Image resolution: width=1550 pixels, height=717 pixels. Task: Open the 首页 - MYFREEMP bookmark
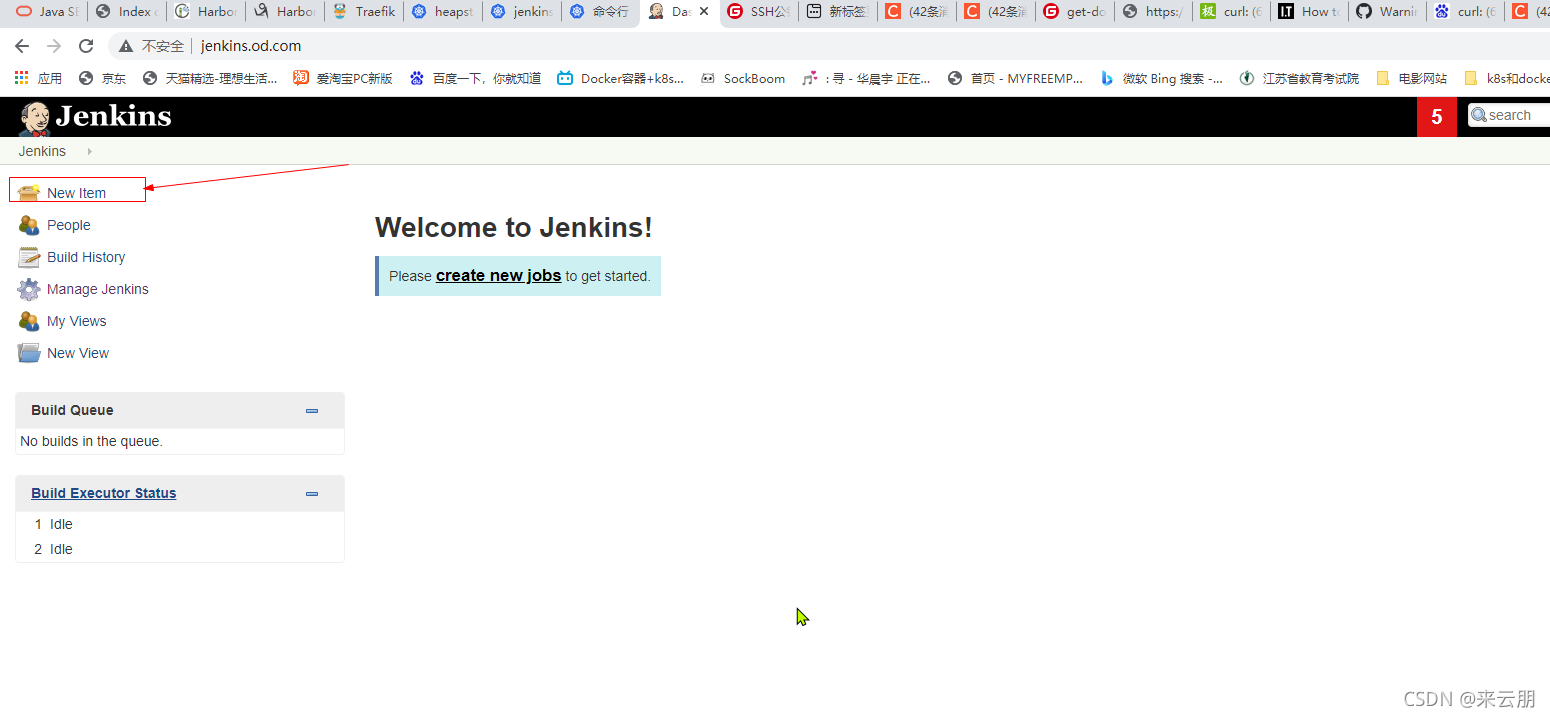click(1015, 78)
